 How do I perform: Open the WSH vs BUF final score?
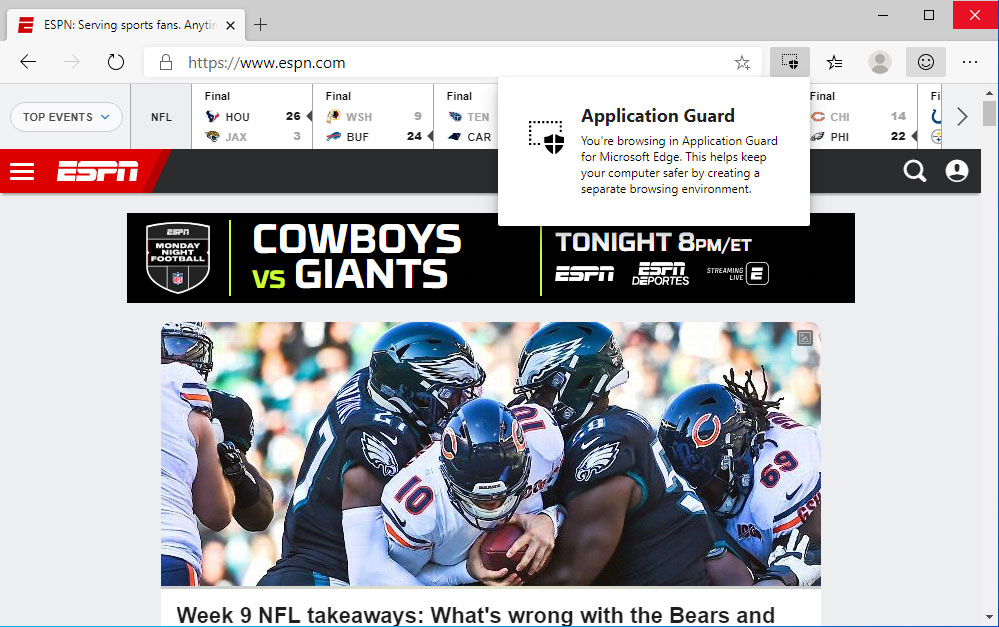[x=373, y=117]
